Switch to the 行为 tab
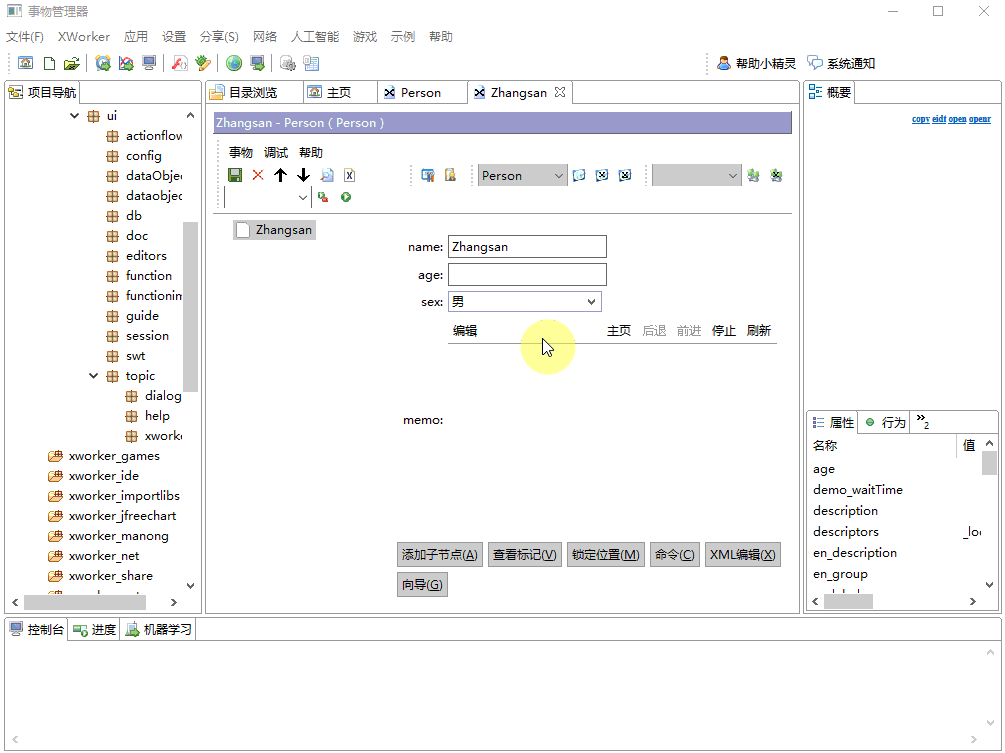 886,422
